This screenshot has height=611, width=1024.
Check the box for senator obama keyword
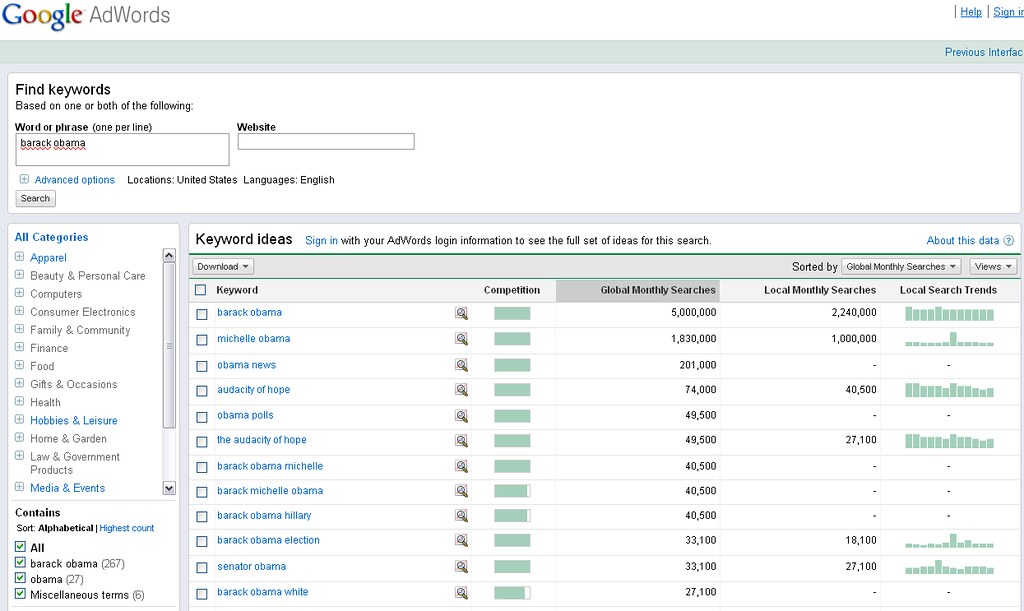point(202,567)
